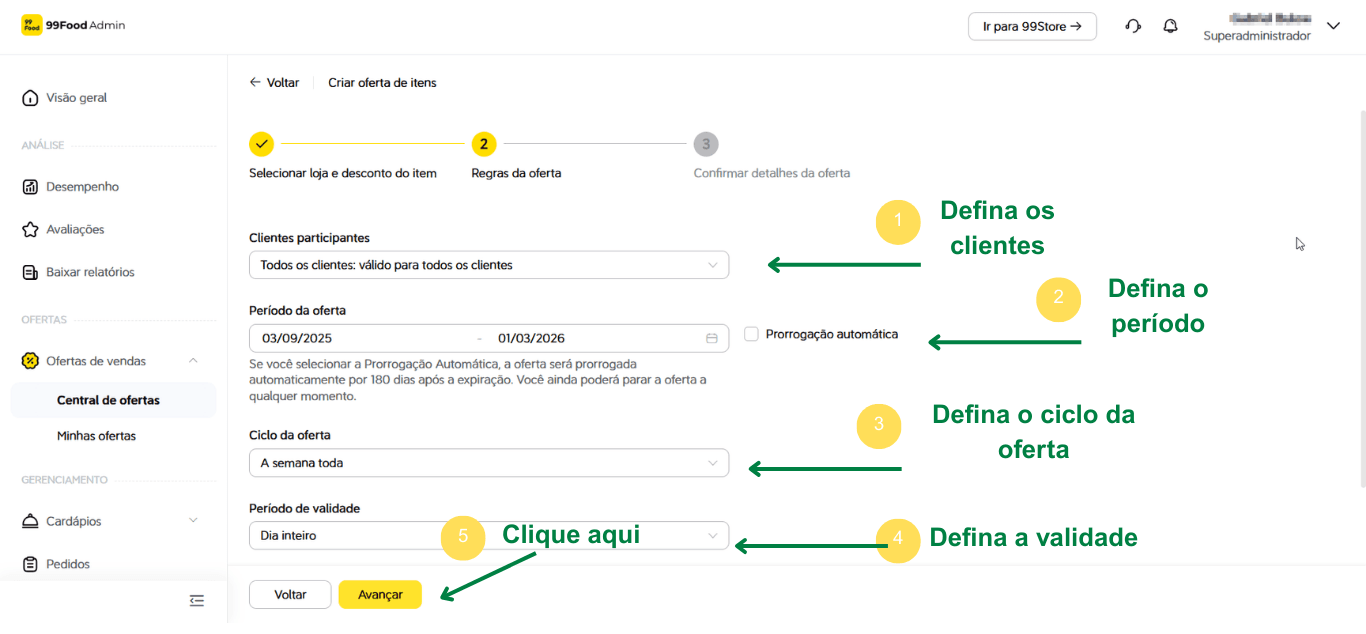
Task: Open Clientes participantes dropdown
Action: [x=488, y=265]
